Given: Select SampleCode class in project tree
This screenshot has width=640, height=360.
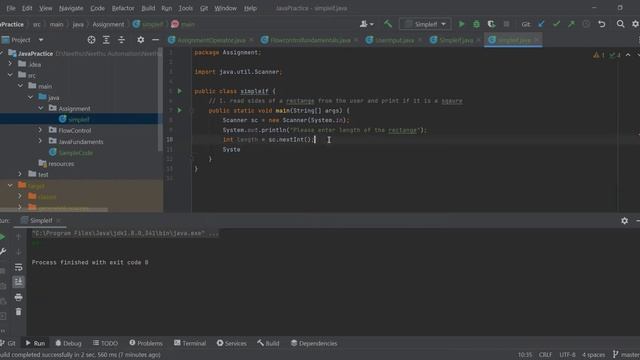Looking at the screenshot, I should coord(76,152).
